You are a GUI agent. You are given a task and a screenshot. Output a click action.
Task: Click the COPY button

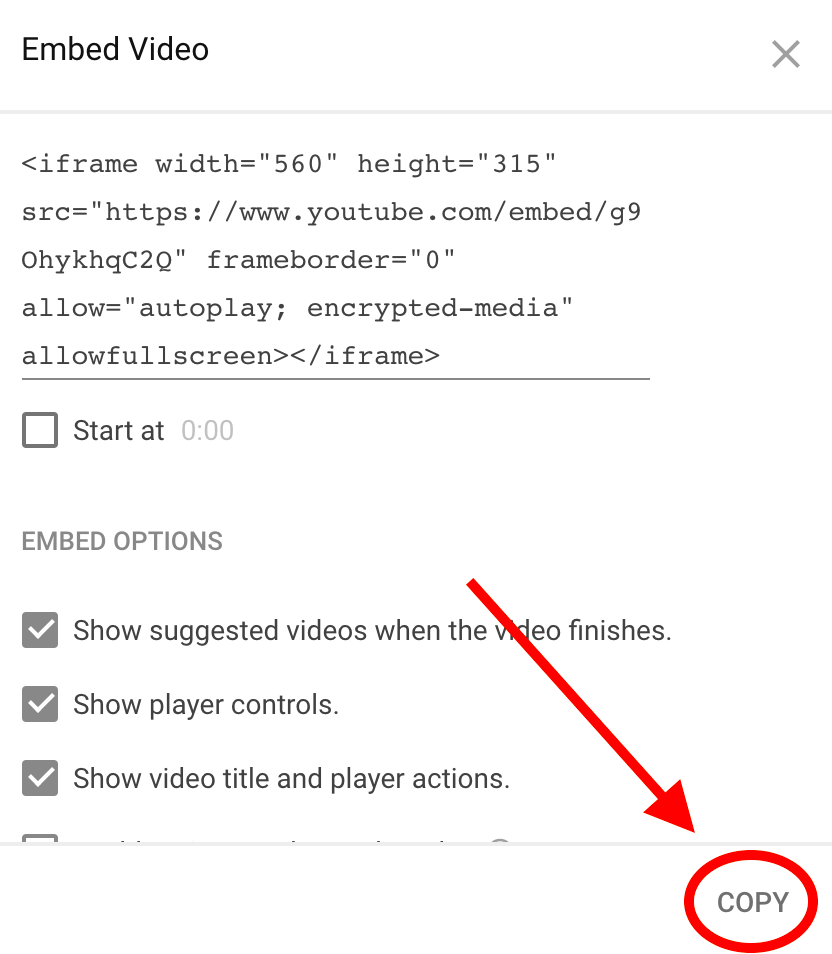click(753, 902)
